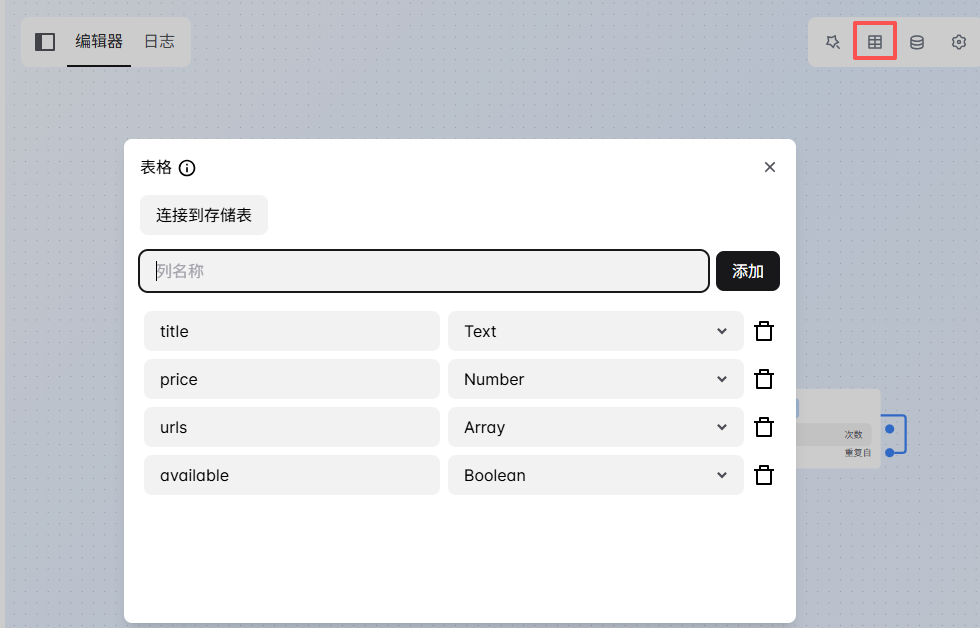Focus the 列名称 input field

424,271
